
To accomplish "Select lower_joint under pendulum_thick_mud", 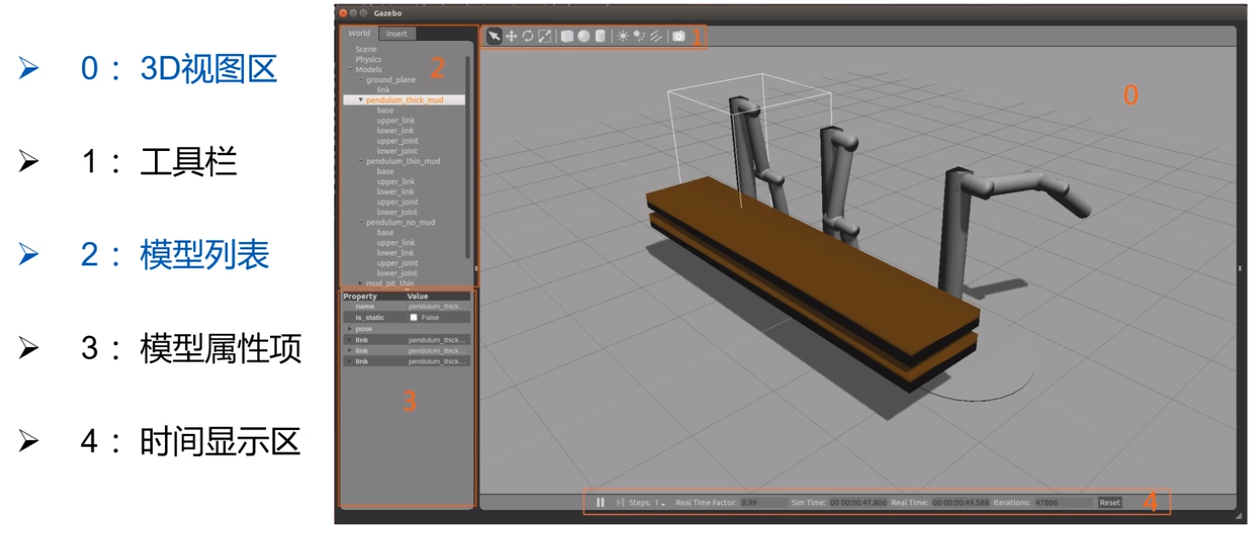I will click(x=397, y=151).
